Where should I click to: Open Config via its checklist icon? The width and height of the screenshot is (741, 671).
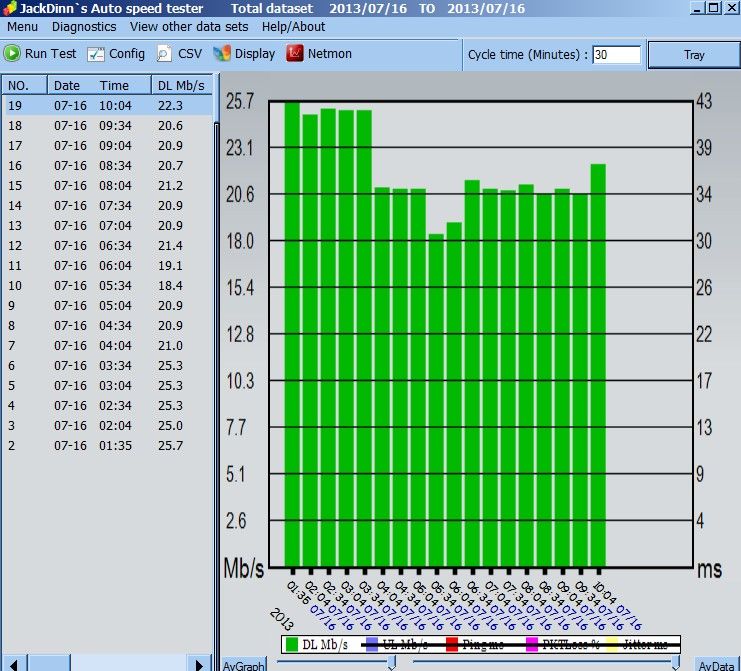[x=95, y=54]
